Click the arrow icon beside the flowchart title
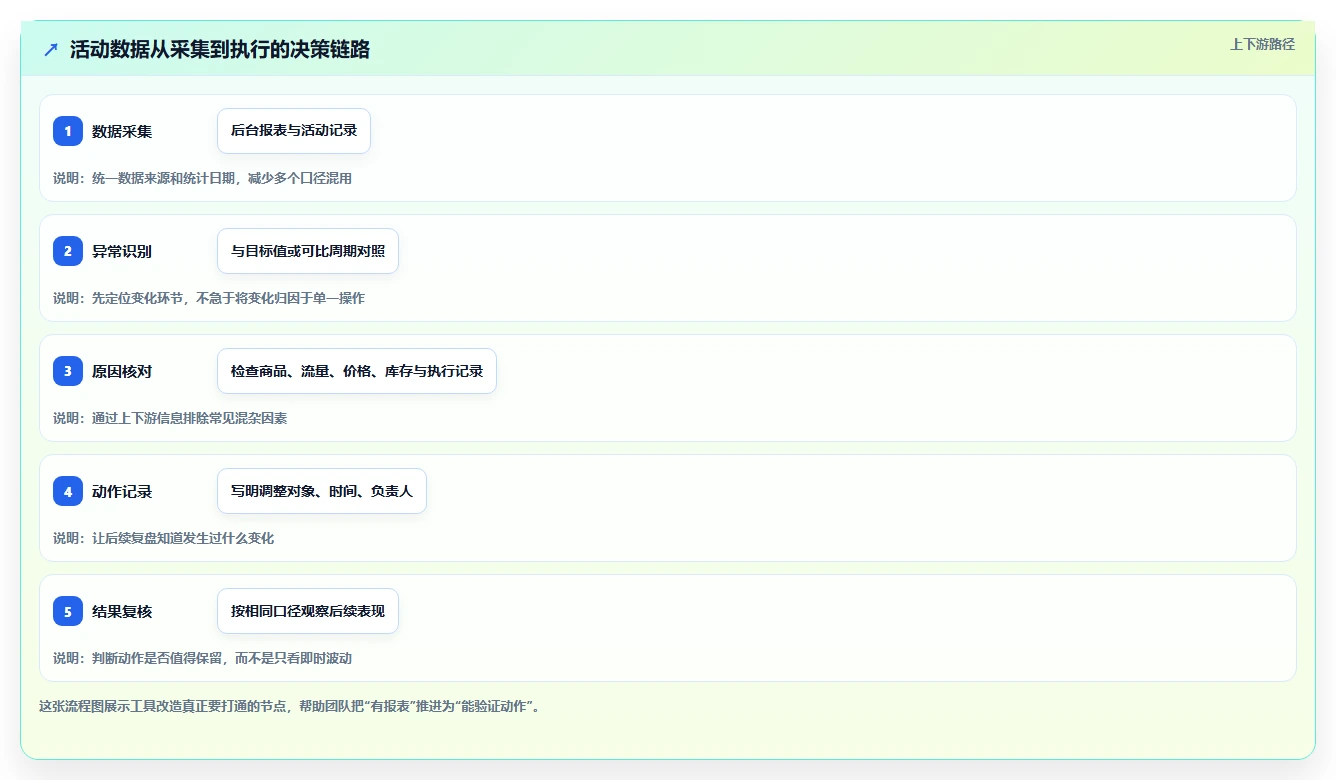This screenshot has width=1336, height=780. [51, 49]
